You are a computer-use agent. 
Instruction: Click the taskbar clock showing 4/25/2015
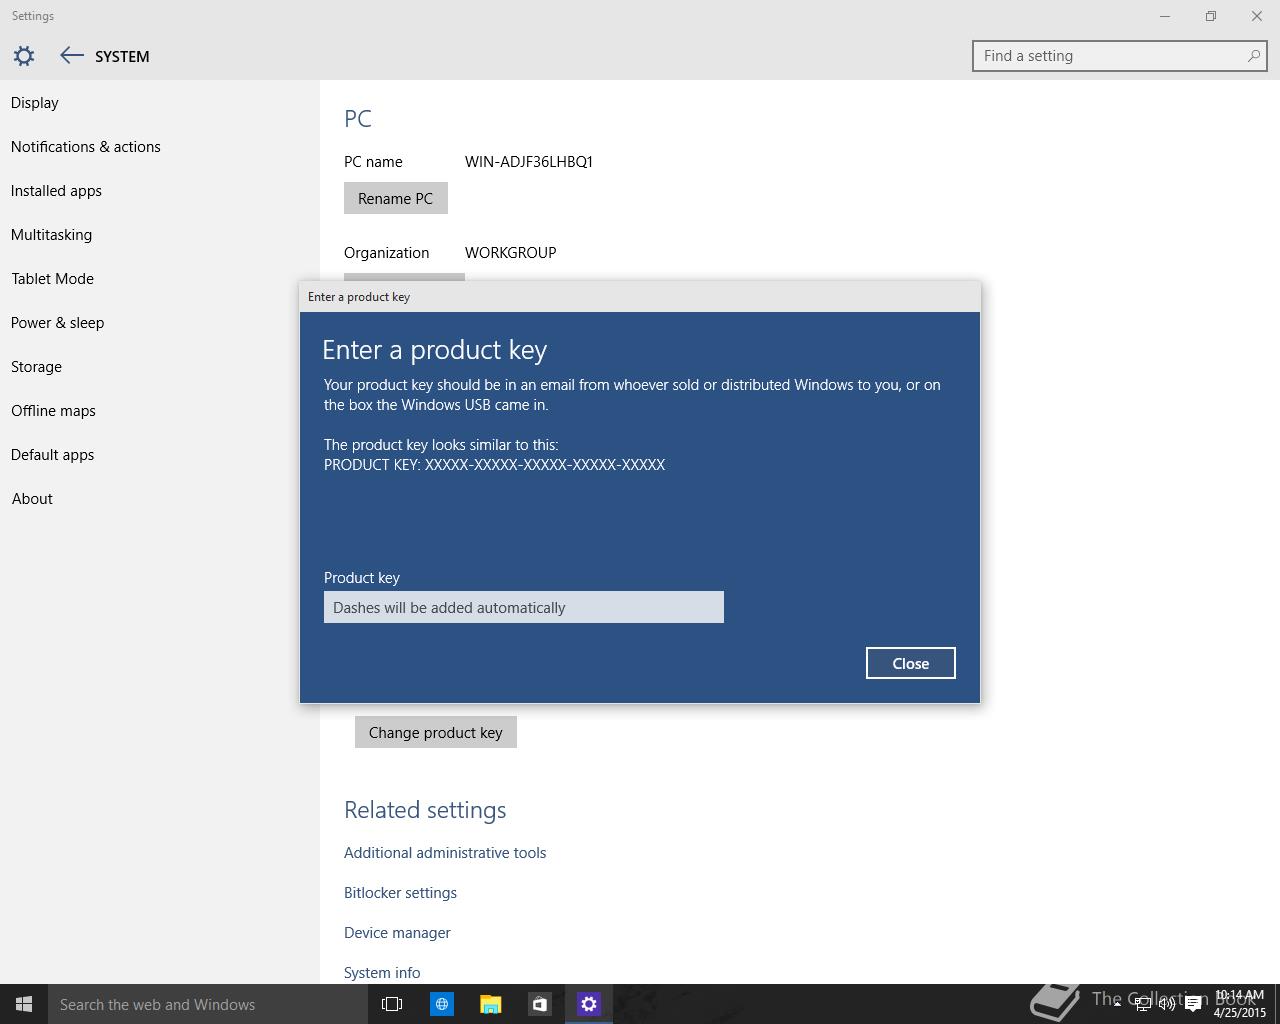[x=1240, y=1004]
